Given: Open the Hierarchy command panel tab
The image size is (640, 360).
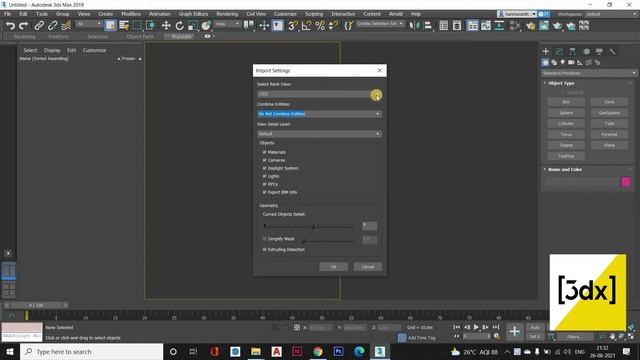Looking at the screenshot, I should click(572, 51).
